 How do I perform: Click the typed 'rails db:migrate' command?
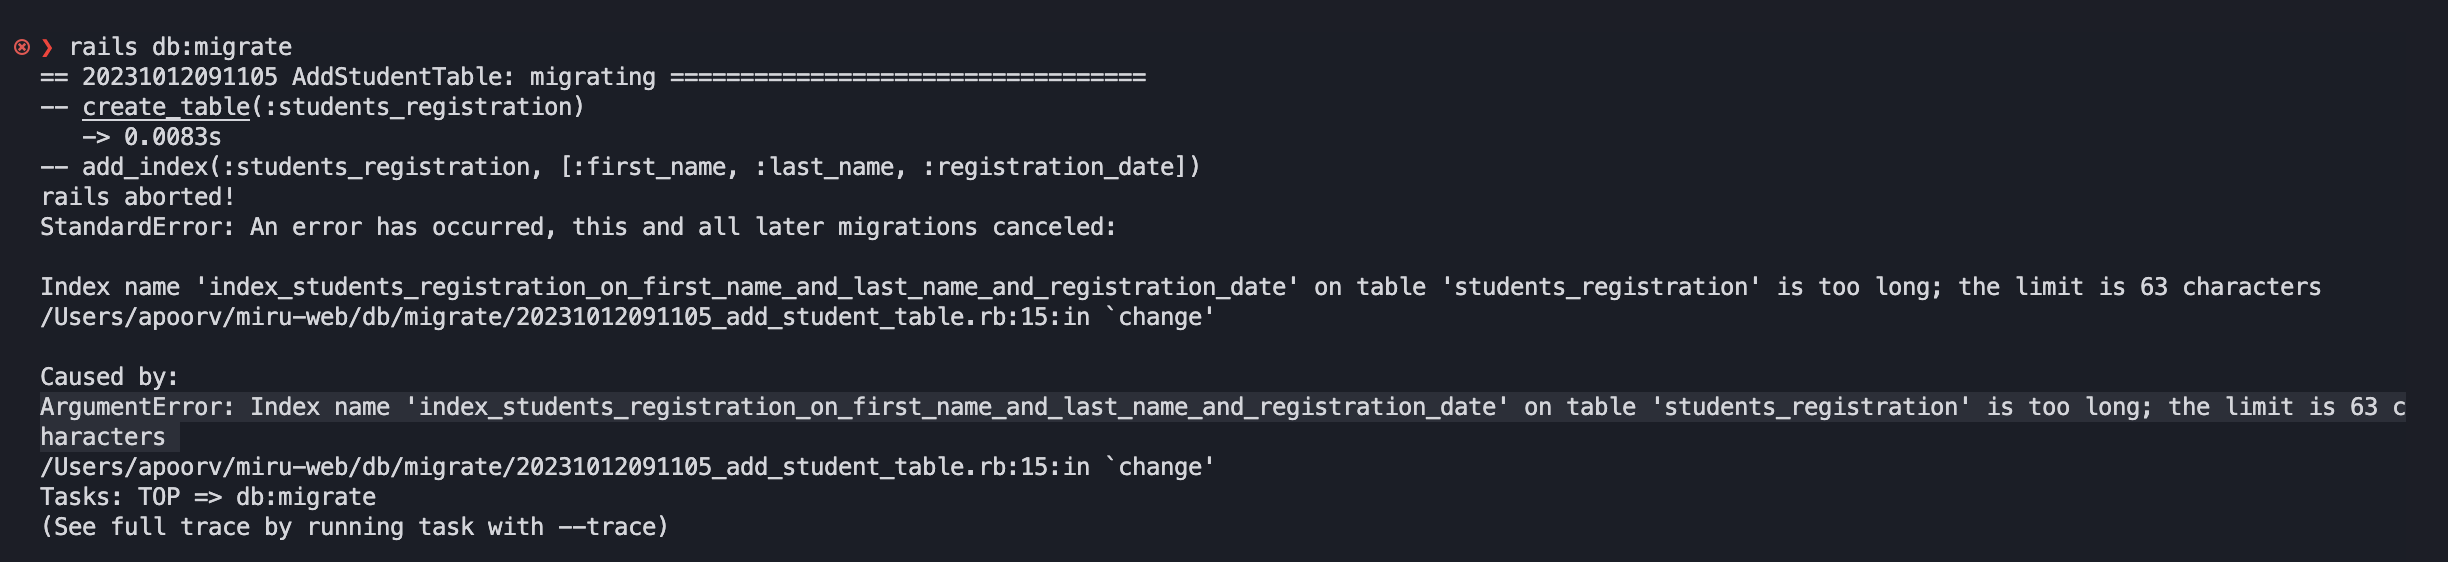pos(180,47)
